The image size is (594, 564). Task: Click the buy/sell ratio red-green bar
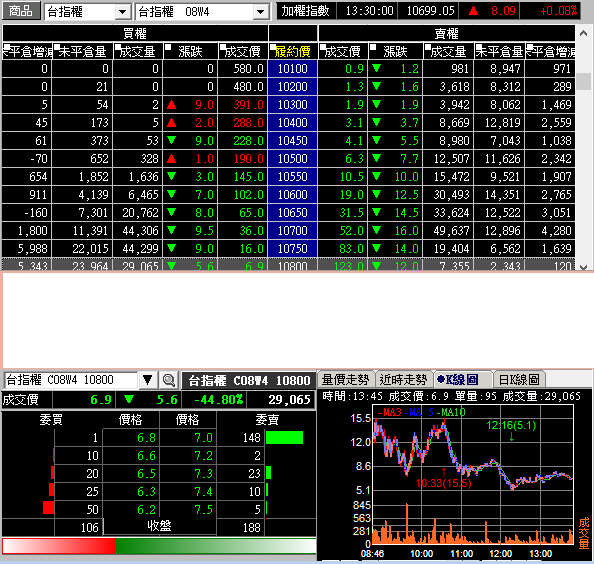pyautogui.click(x=159, y=546)
